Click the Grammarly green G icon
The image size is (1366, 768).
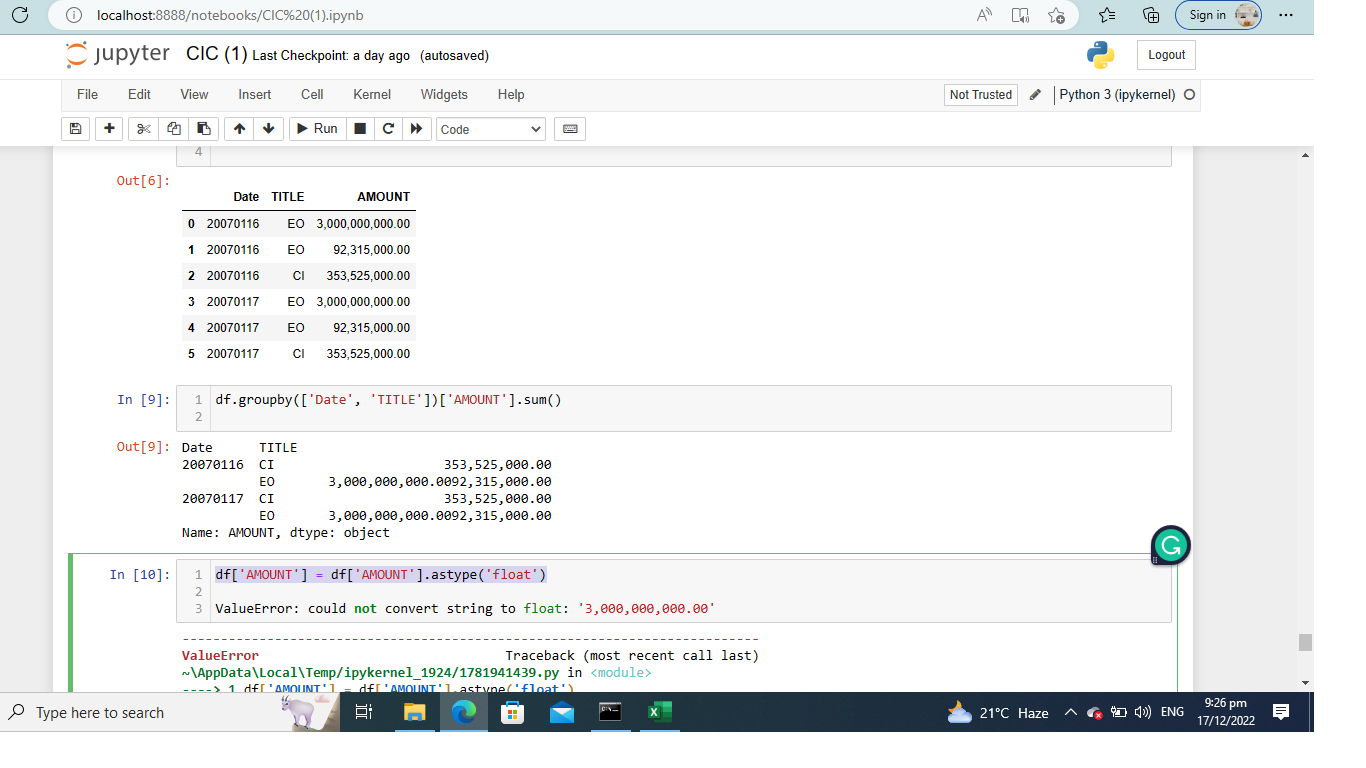(1171, 545)
